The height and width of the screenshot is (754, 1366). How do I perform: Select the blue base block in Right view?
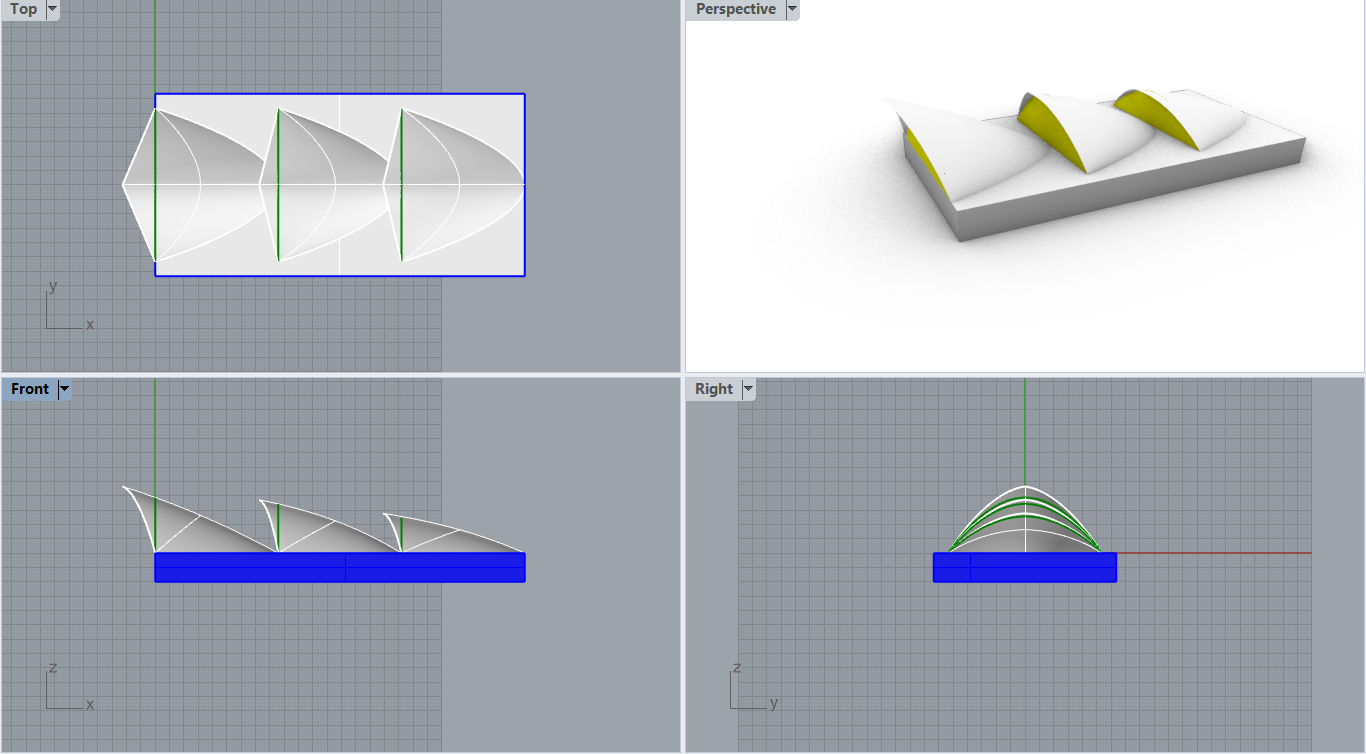point(1025,567)
